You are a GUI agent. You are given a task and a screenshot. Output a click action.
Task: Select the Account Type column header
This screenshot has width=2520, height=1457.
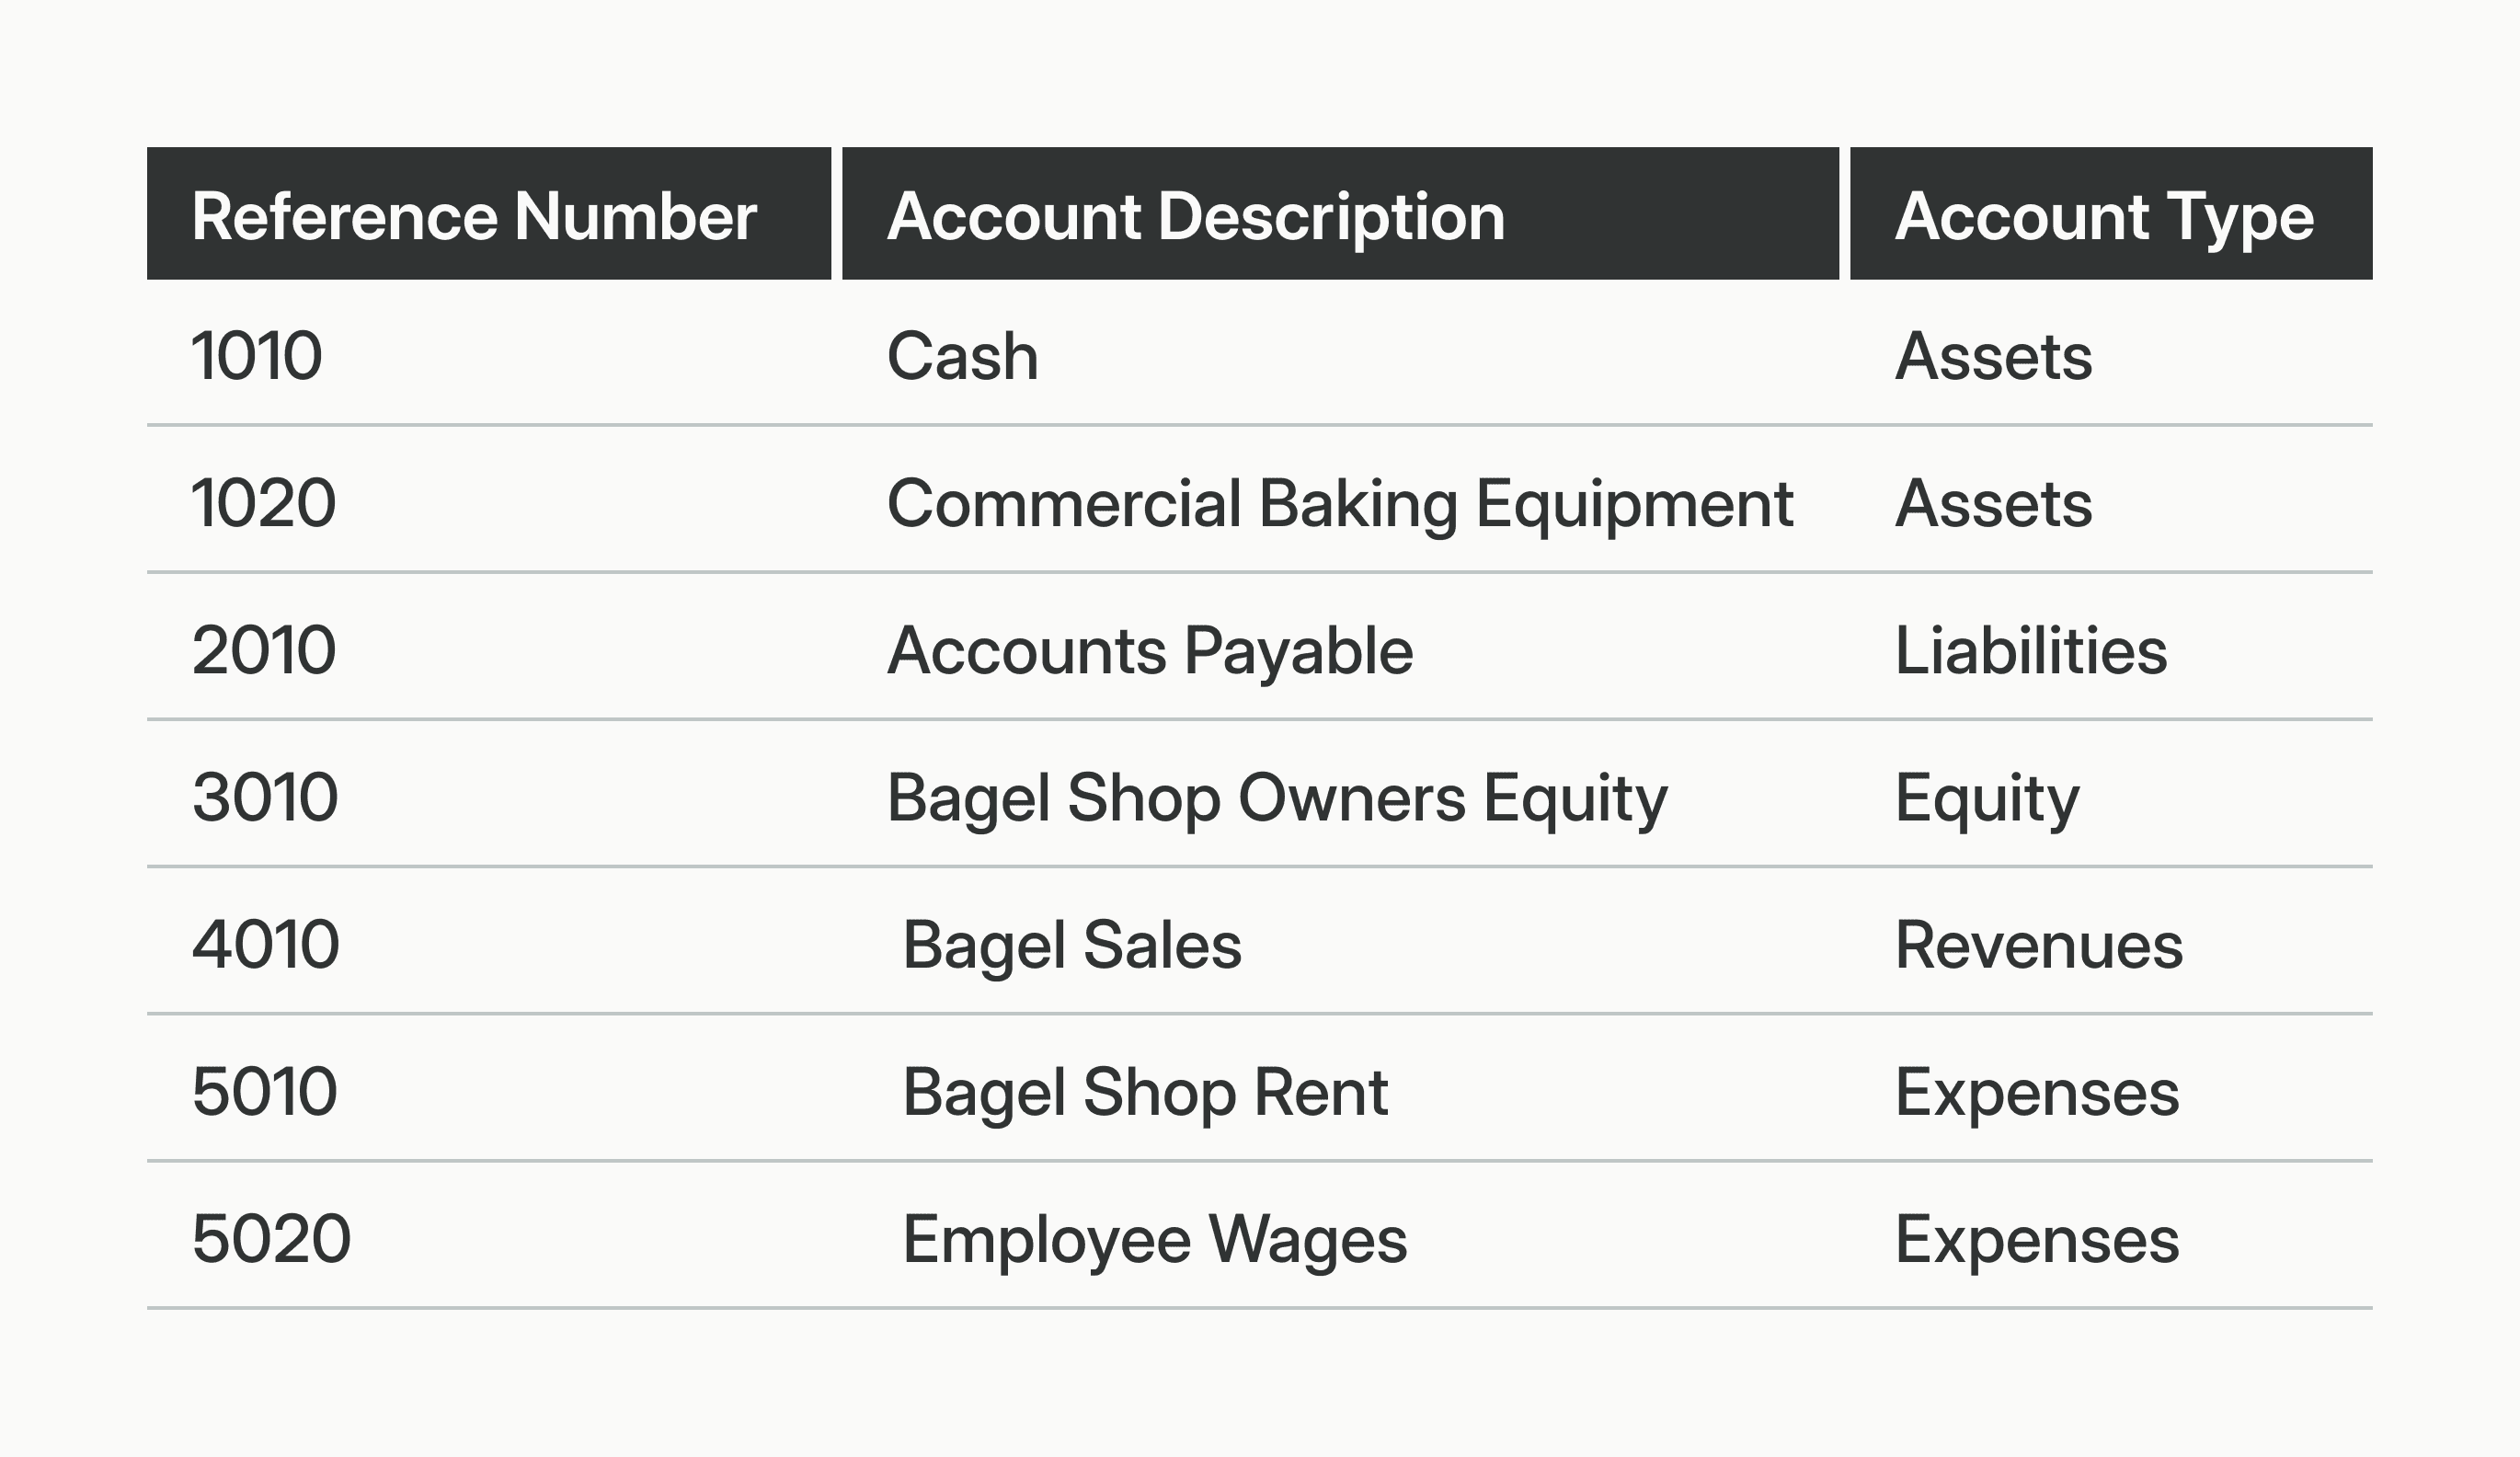click(2104, 216)
